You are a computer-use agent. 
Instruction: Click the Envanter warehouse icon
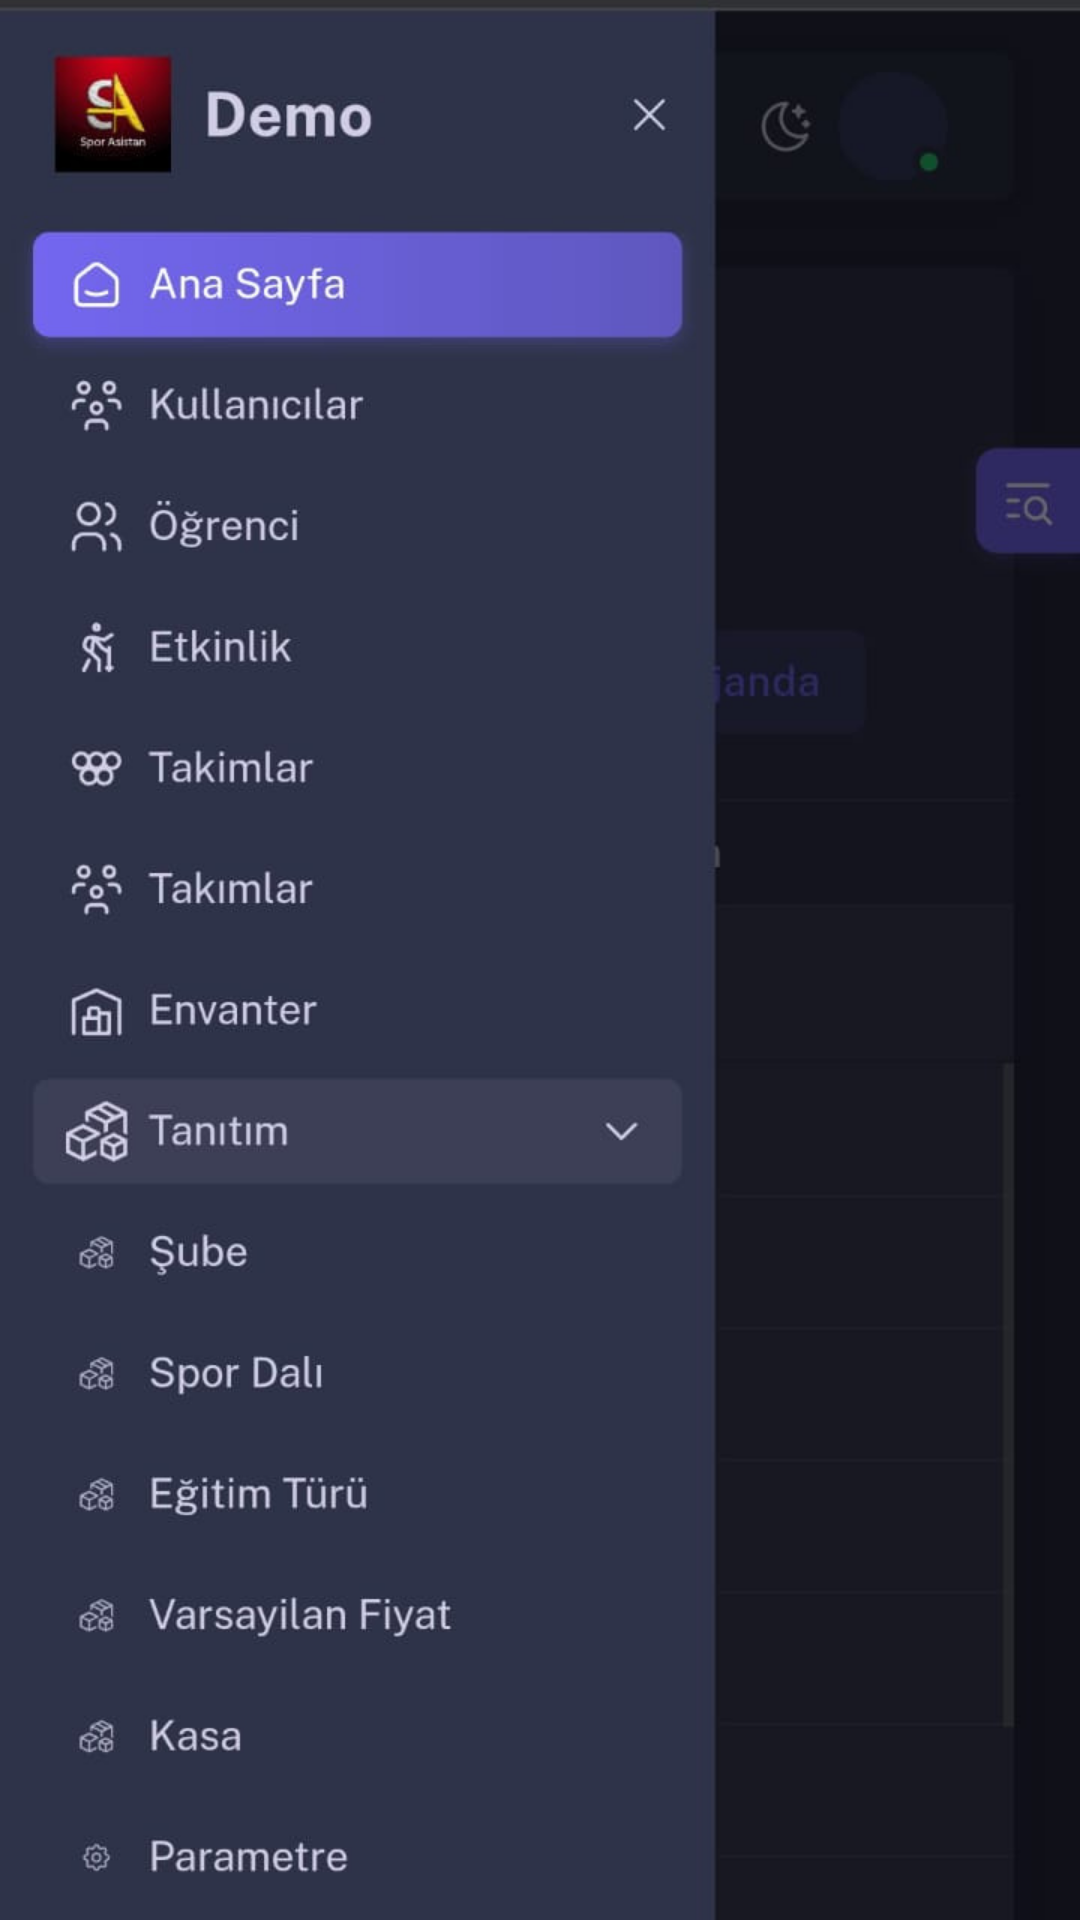pyautogui.click(x=96, y=1011)
